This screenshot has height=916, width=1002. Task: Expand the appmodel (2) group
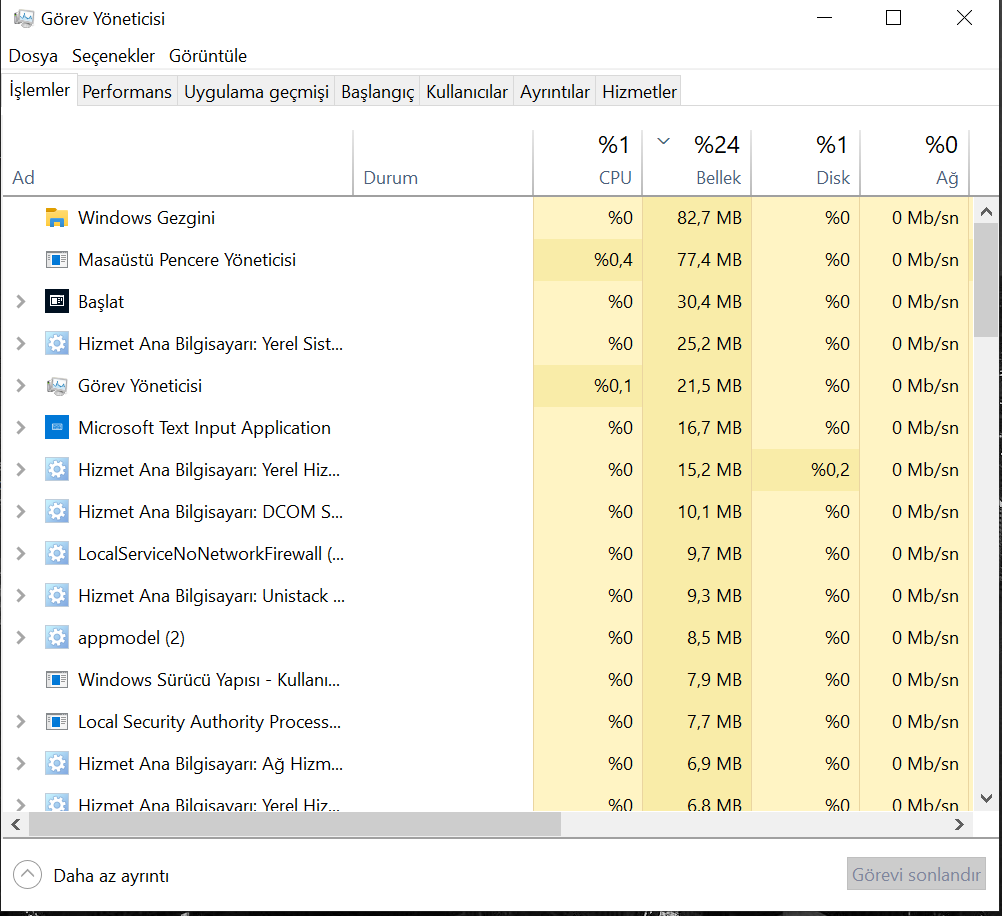pos(20,638)
